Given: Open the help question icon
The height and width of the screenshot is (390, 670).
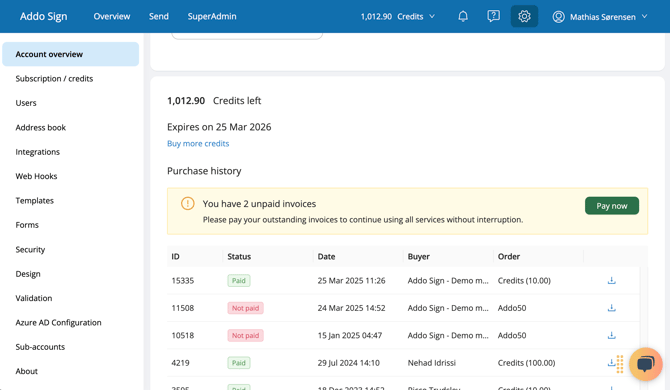Looking at the screenshot, I should (x=493, y=16).
